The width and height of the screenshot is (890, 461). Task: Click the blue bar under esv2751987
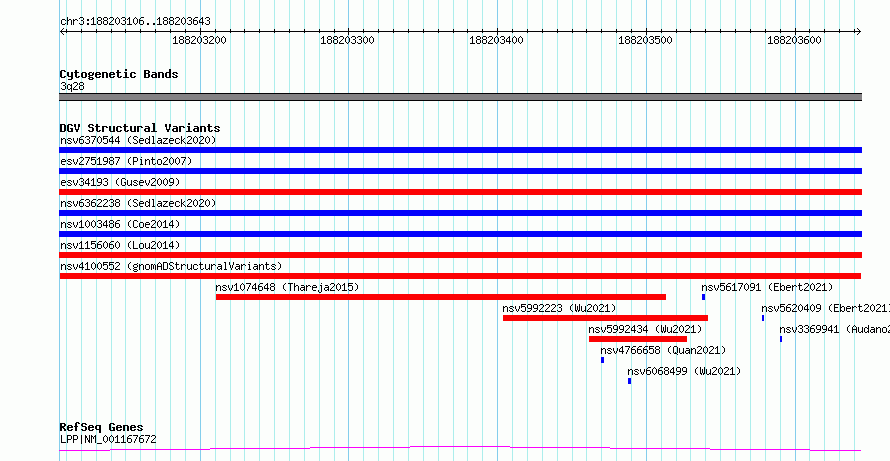pos(460,171)
